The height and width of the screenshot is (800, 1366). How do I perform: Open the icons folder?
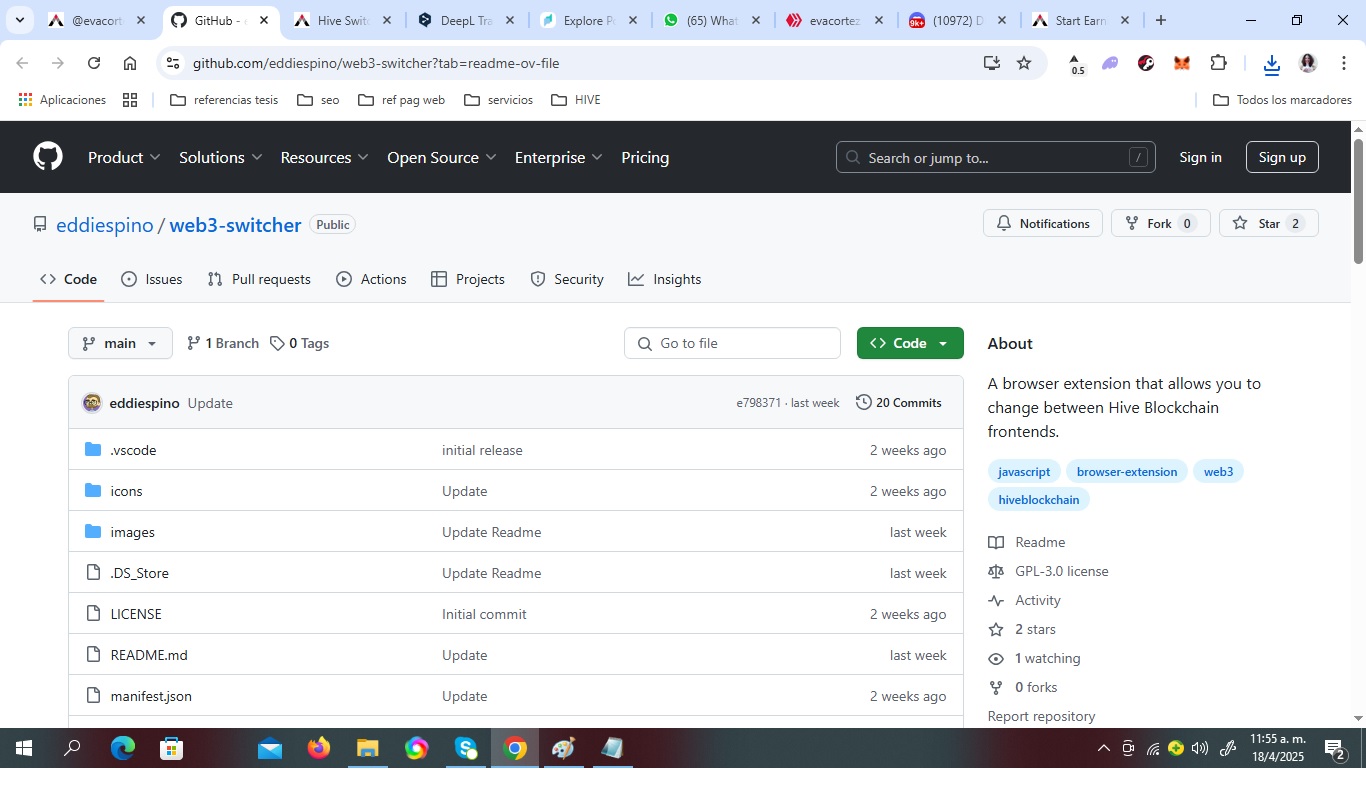point(126,491)
